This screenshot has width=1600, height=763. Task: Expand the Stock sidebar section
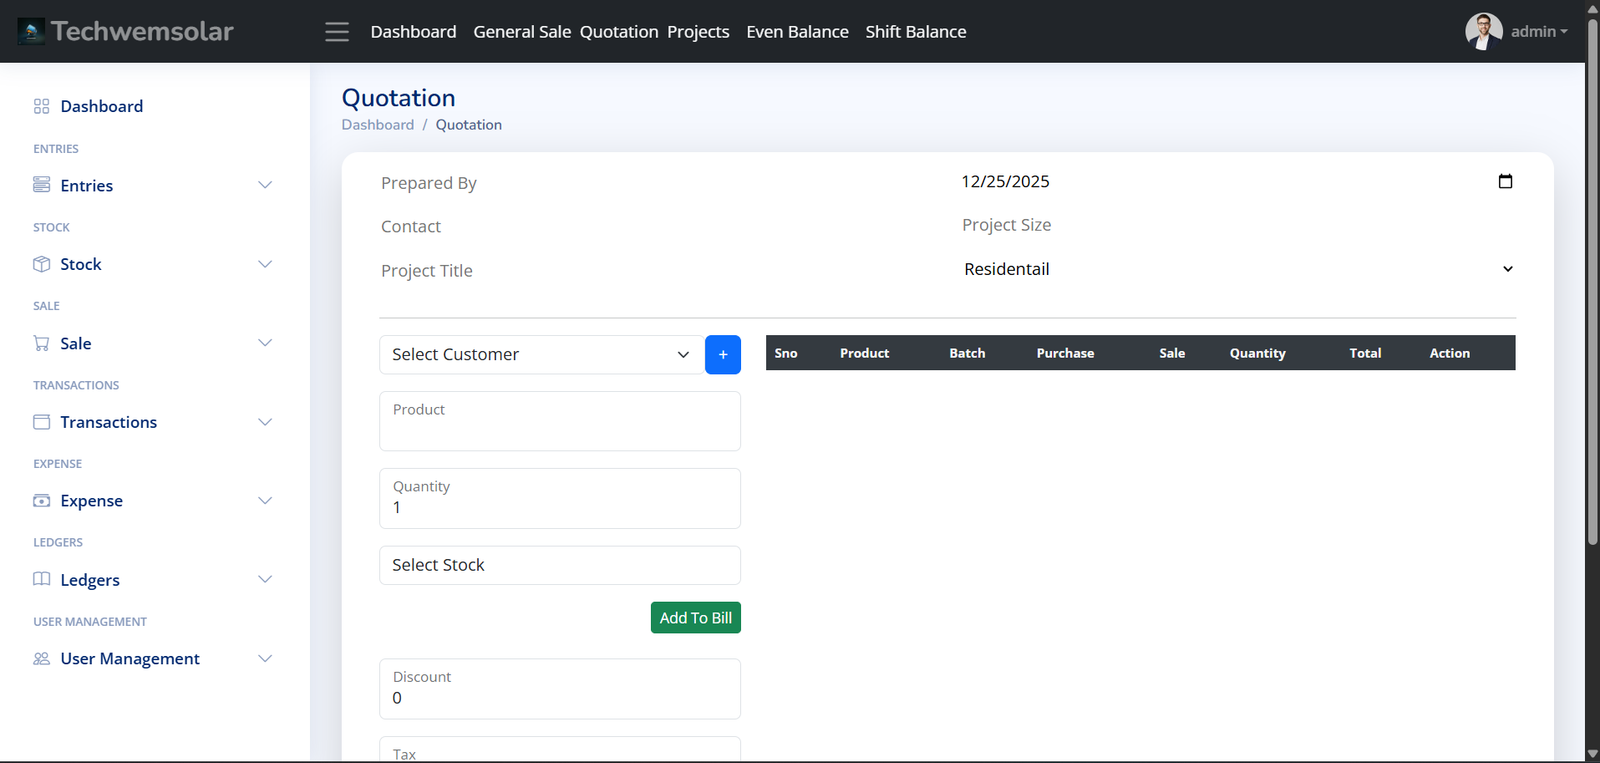point(265,264)
